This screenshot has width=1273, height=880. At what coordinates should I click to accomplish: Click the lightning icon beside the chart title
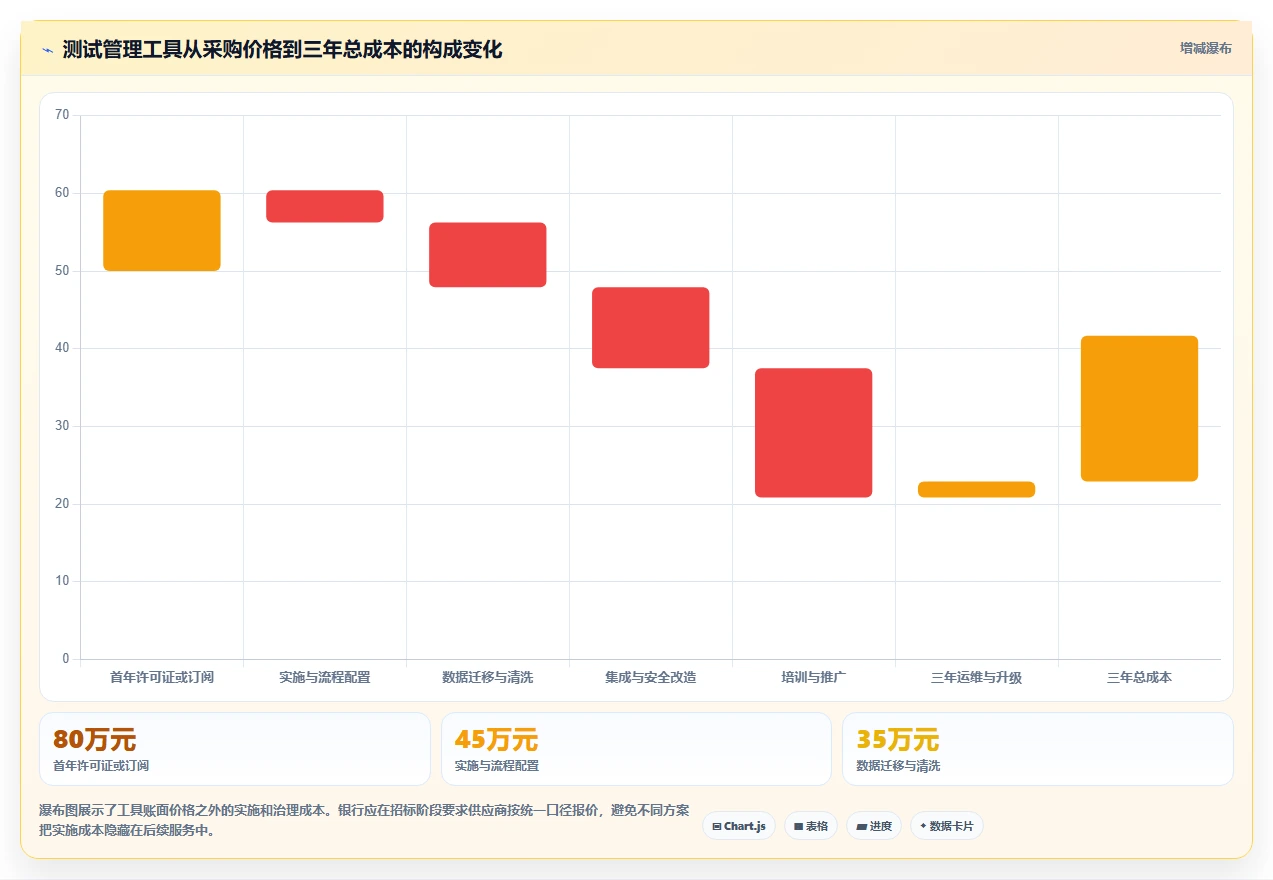47,50
